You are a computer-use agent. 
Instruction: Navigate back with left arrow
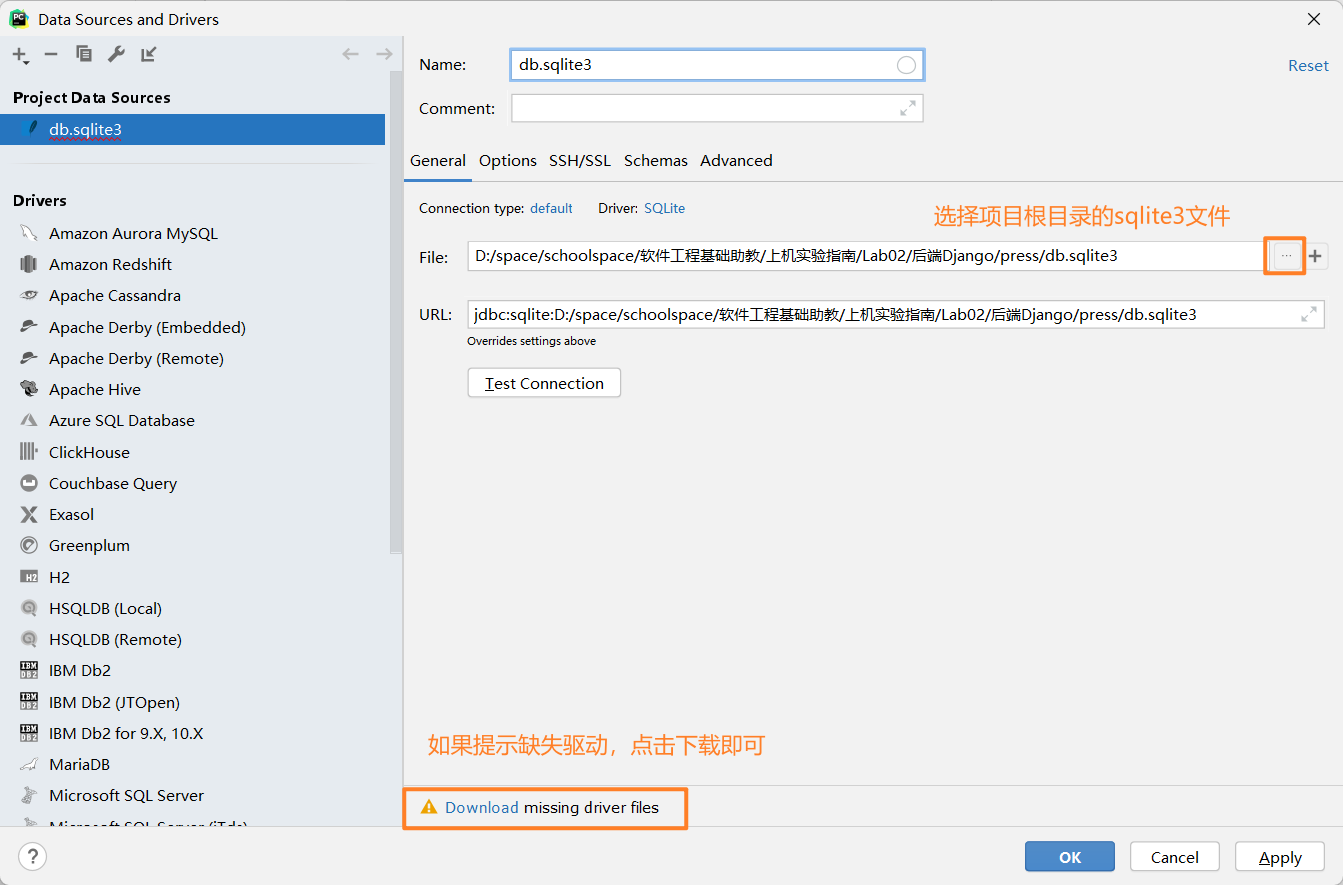(350, 54)
